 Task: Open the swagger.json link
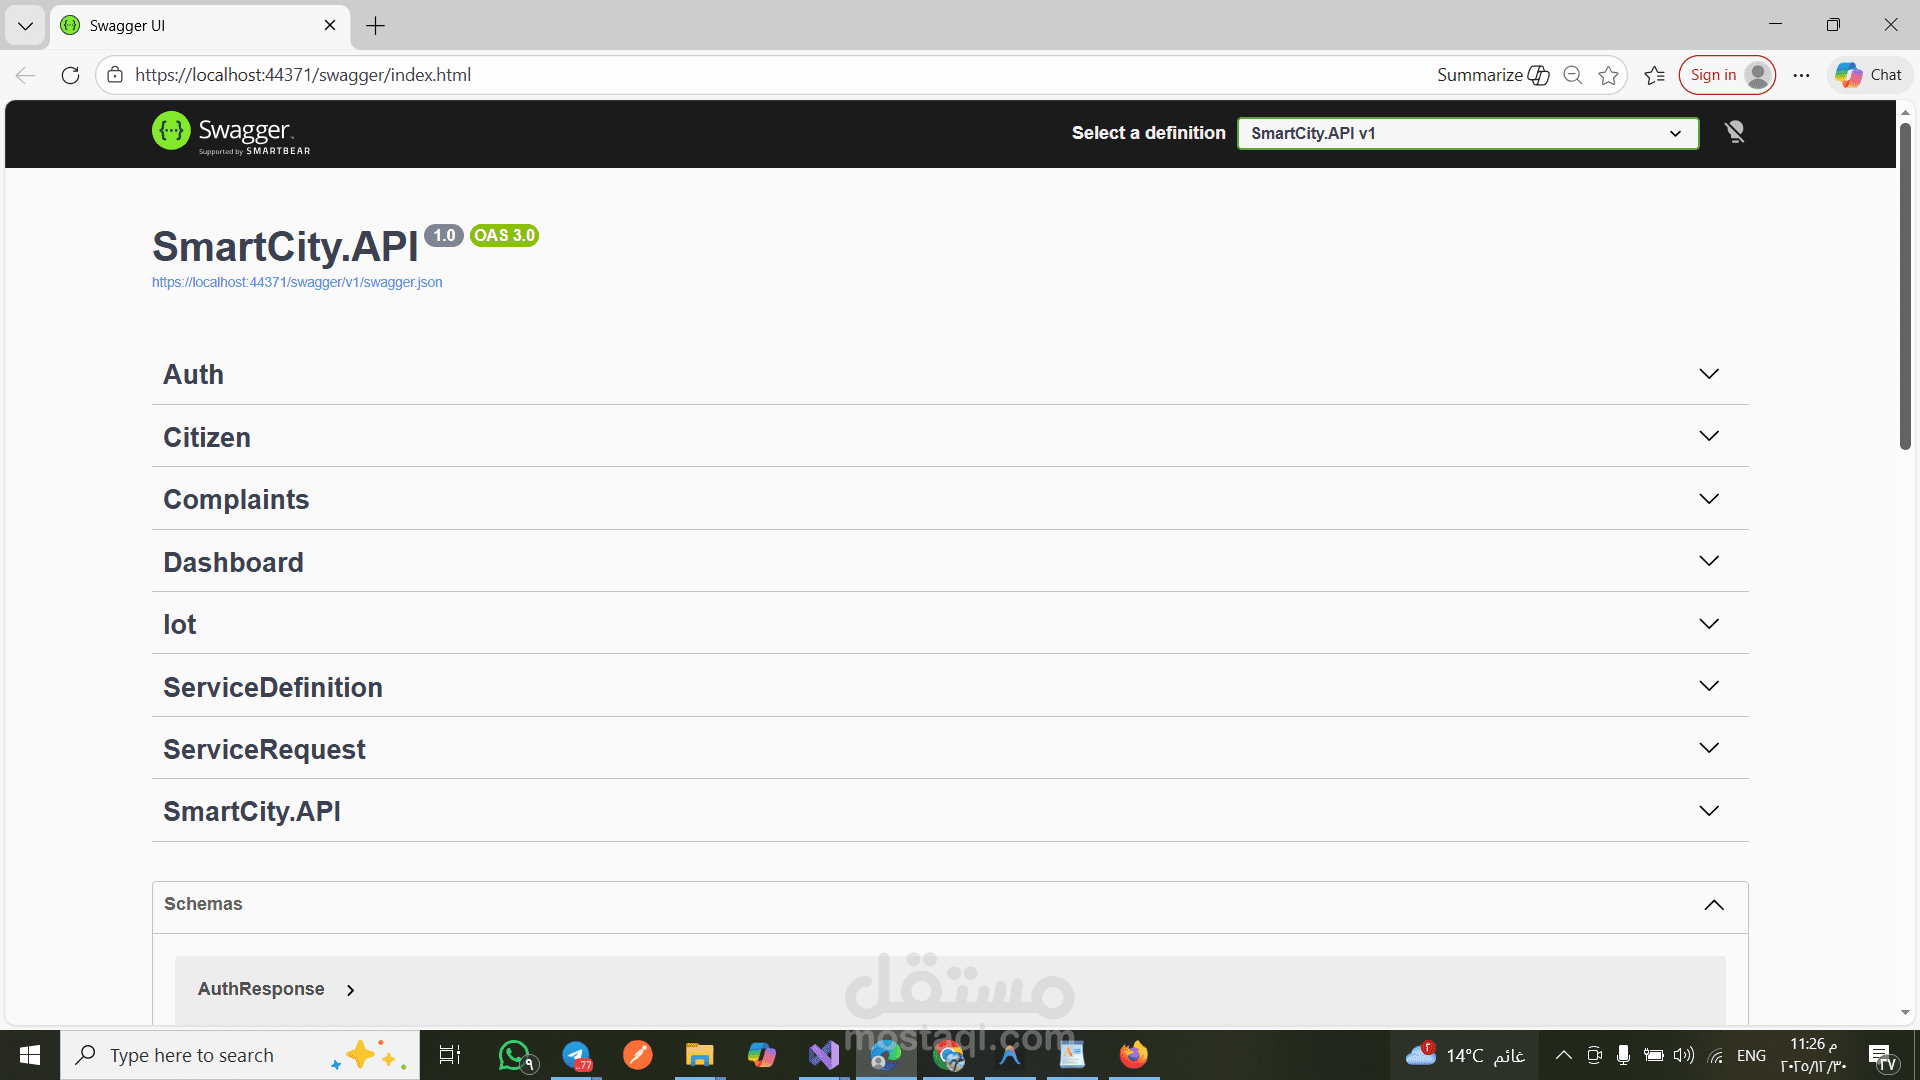297,283
